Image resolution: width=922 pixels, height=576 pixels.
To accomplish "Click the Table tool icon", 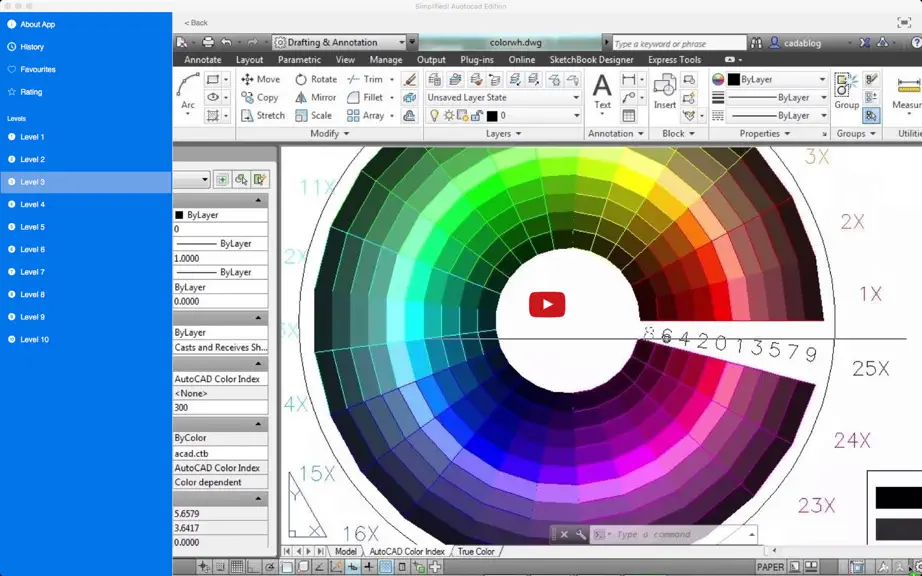I will [x=629, y=116].
